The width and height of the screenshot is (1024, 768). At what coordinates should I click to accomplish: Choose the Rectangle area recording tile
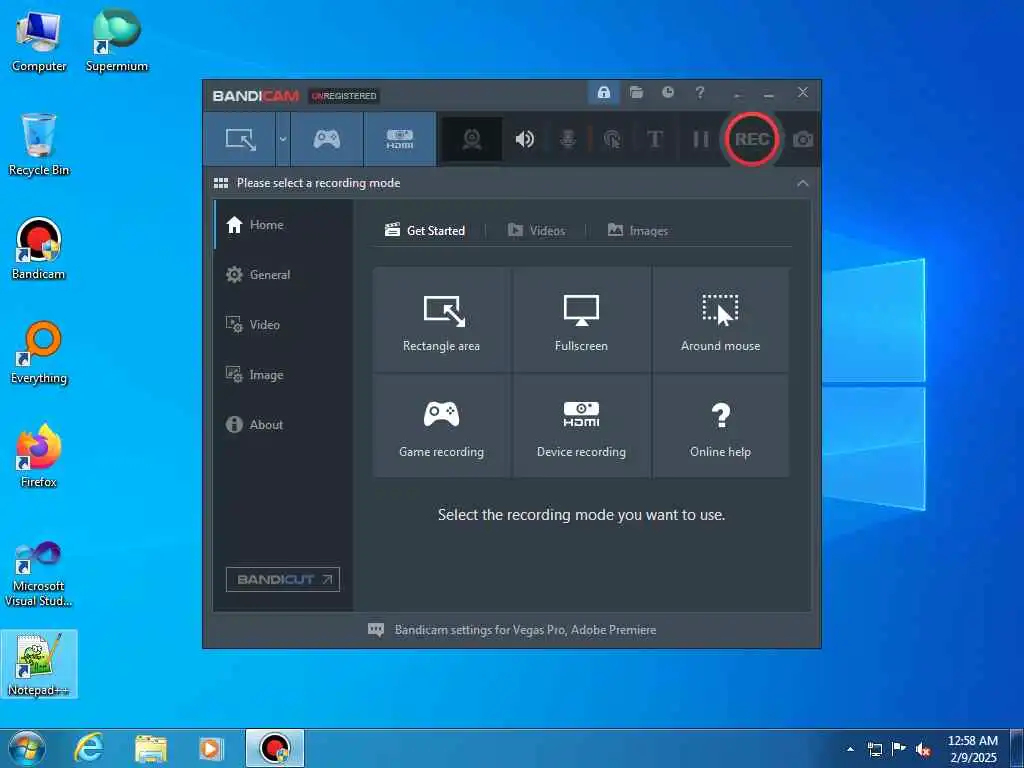pos(441,320)
